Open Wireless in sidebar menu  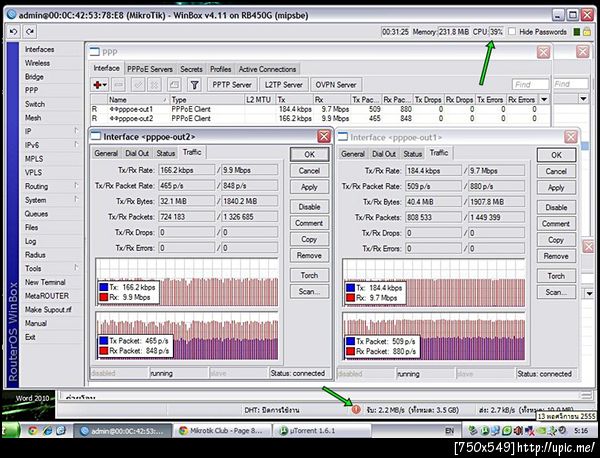38,63
